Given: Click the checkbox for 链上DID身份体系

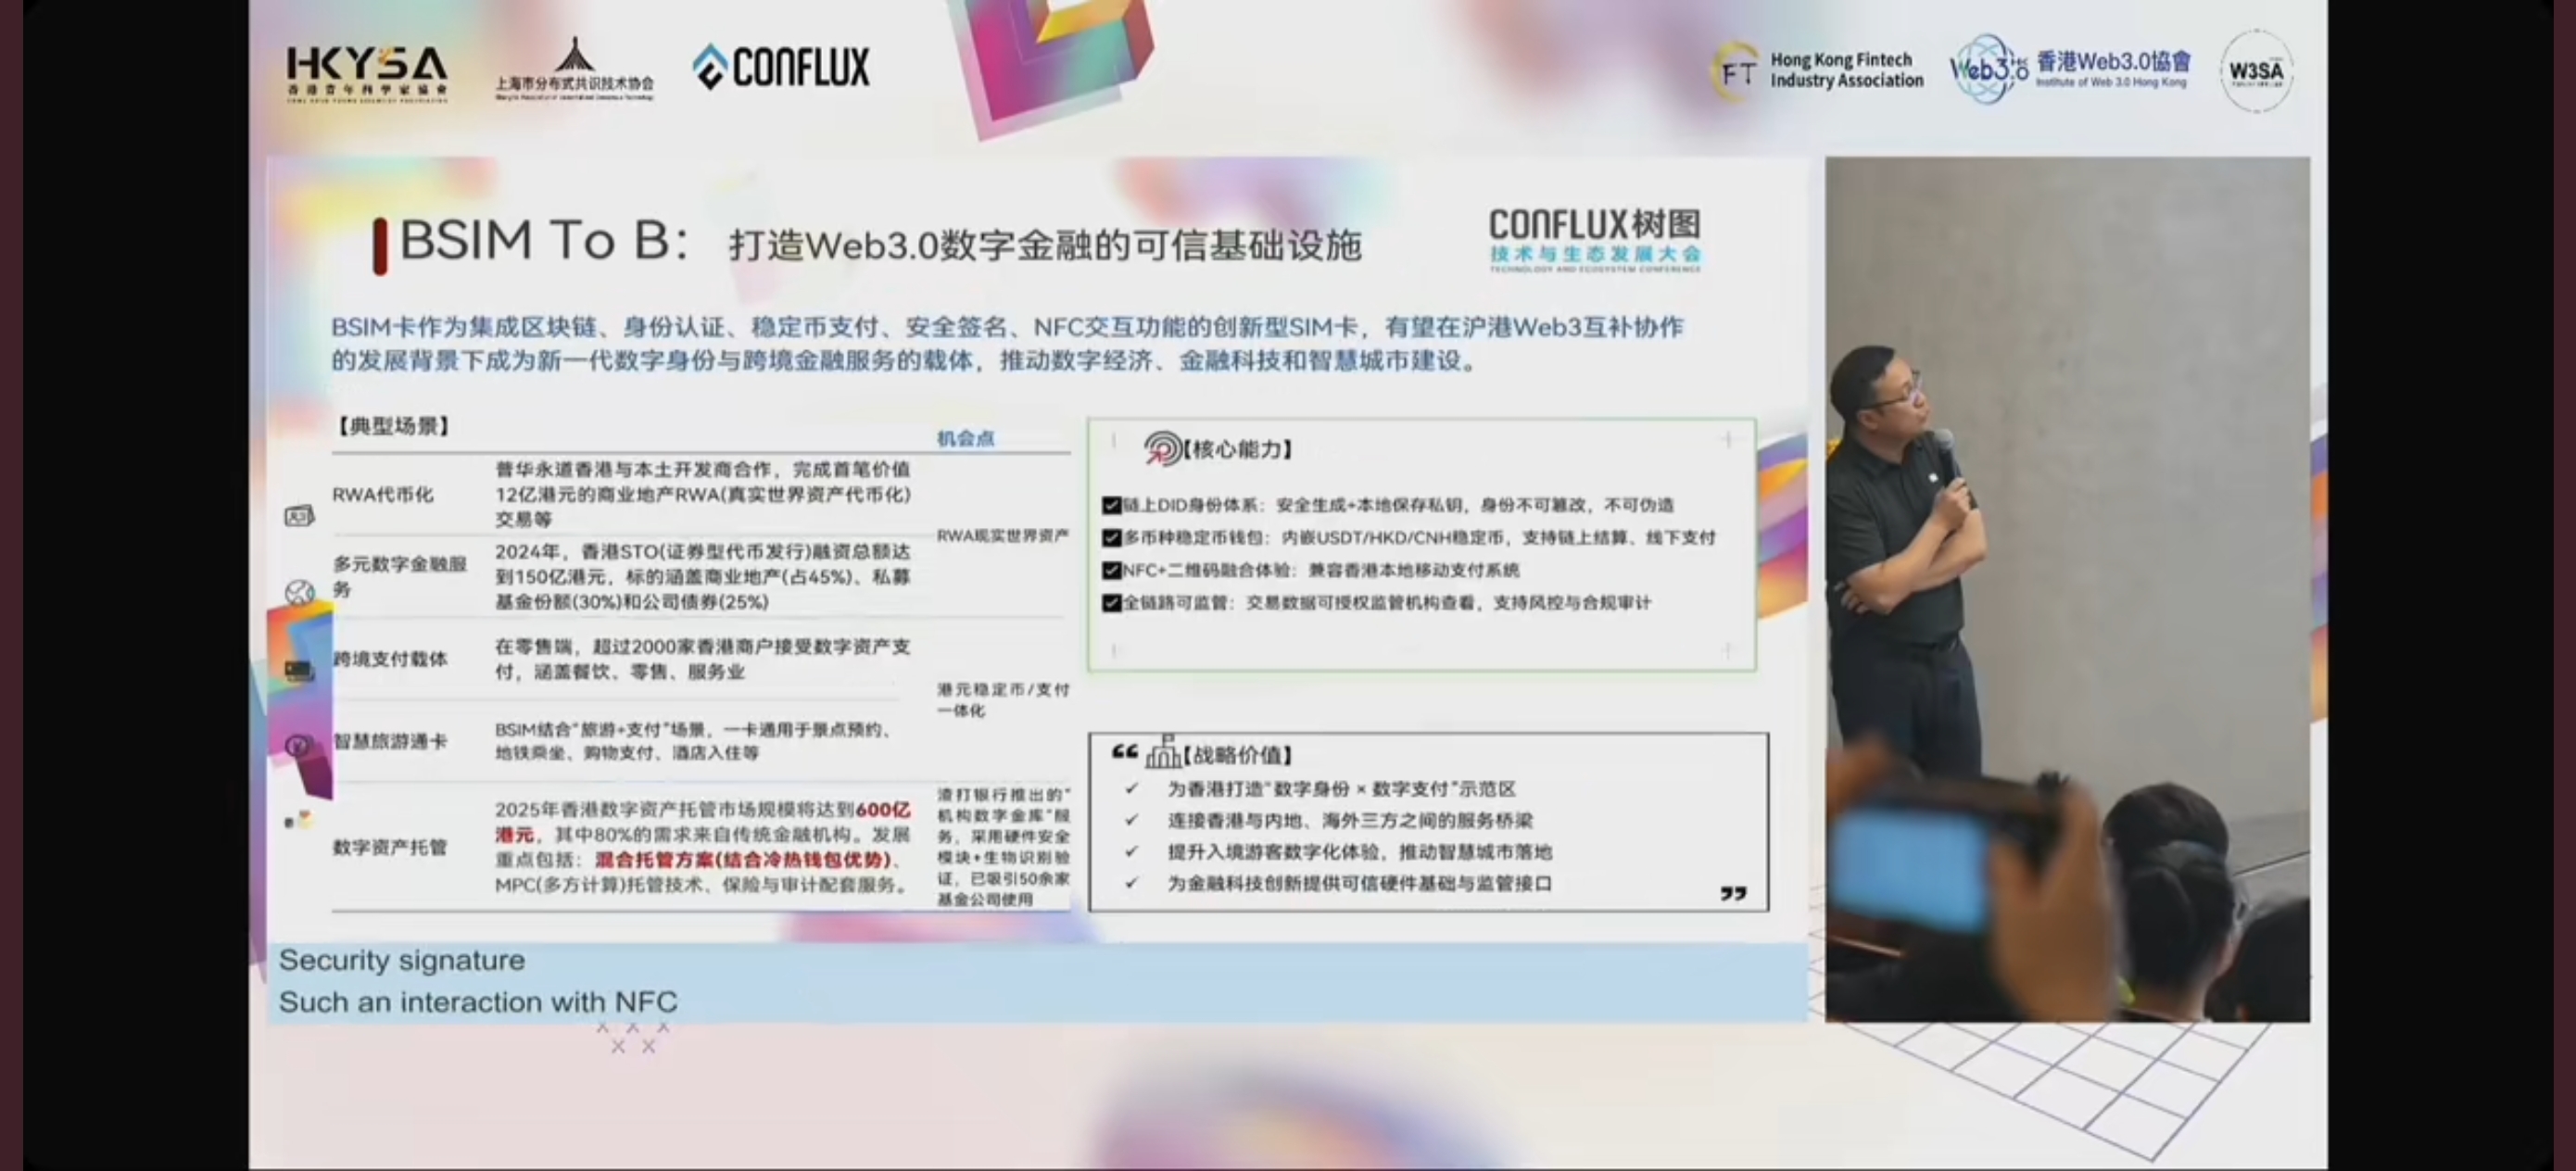Looking at the screenshot, I should (1111, 505).
